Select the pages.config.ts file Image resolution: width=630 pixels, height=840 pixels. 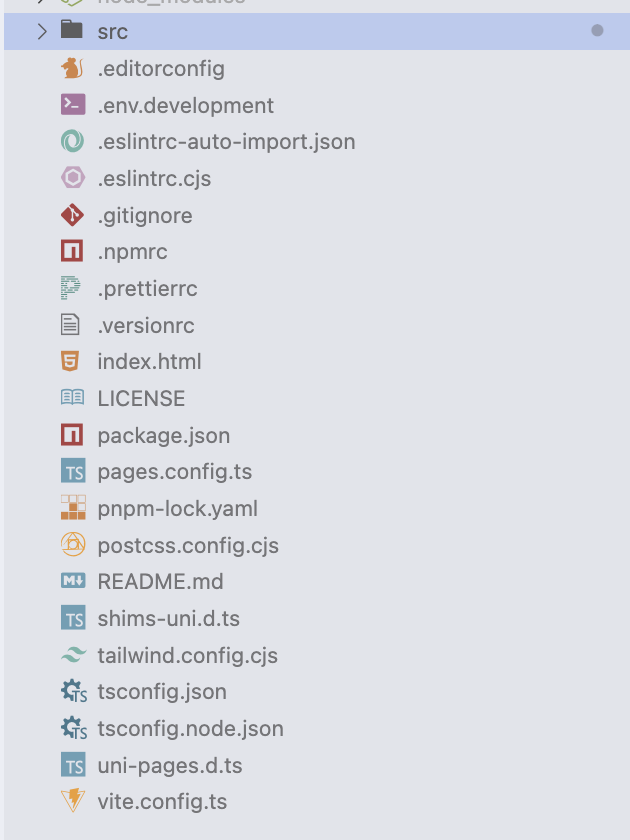pyautogui.click(x=174, y=471)
